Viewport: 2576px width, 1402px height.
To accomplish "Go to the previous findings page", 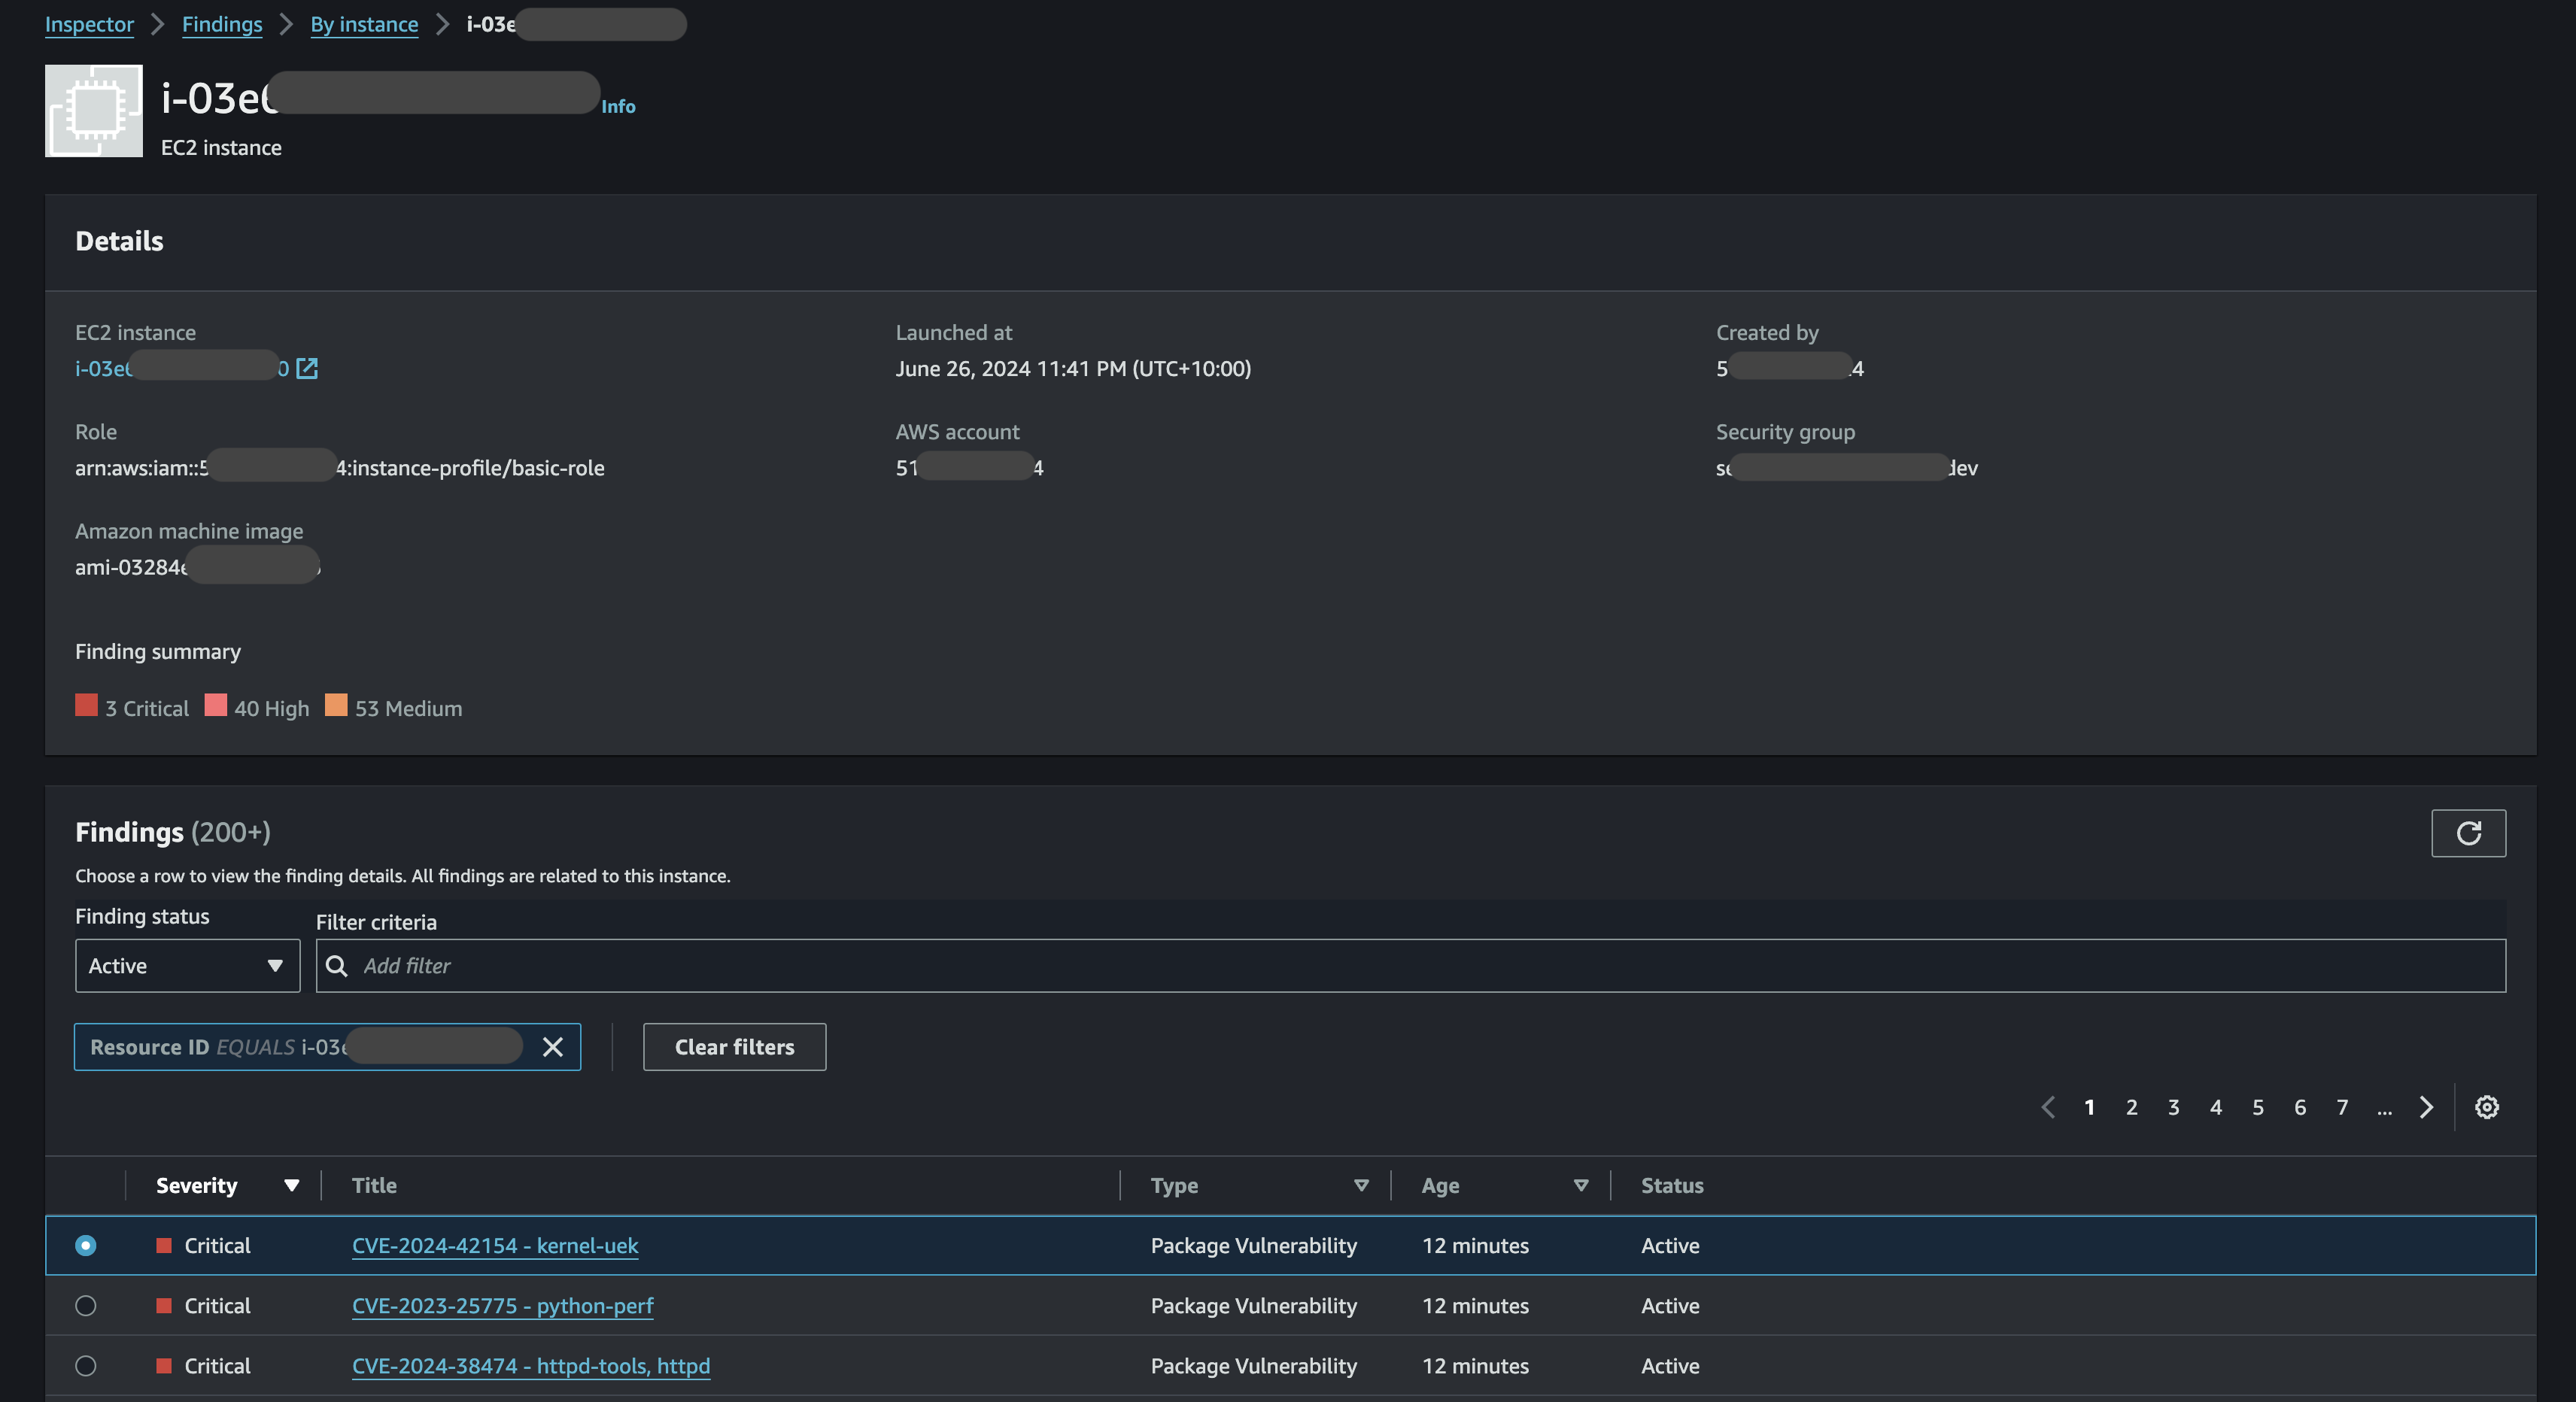I will (x=2048, y=1107).
